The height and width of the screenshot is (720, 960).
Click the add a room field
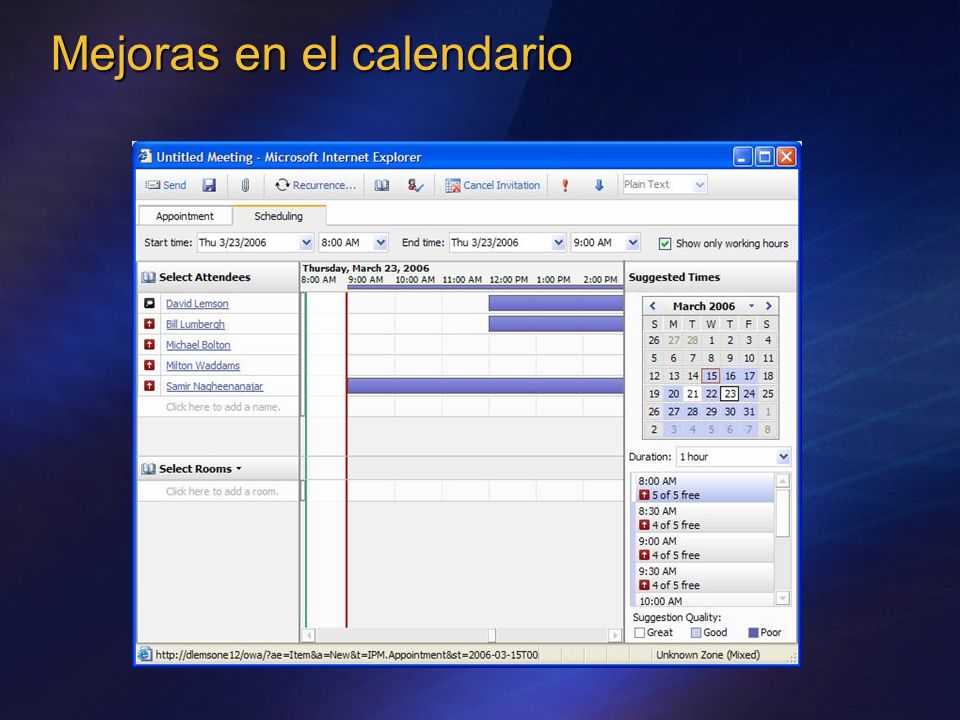click(222, 491)
